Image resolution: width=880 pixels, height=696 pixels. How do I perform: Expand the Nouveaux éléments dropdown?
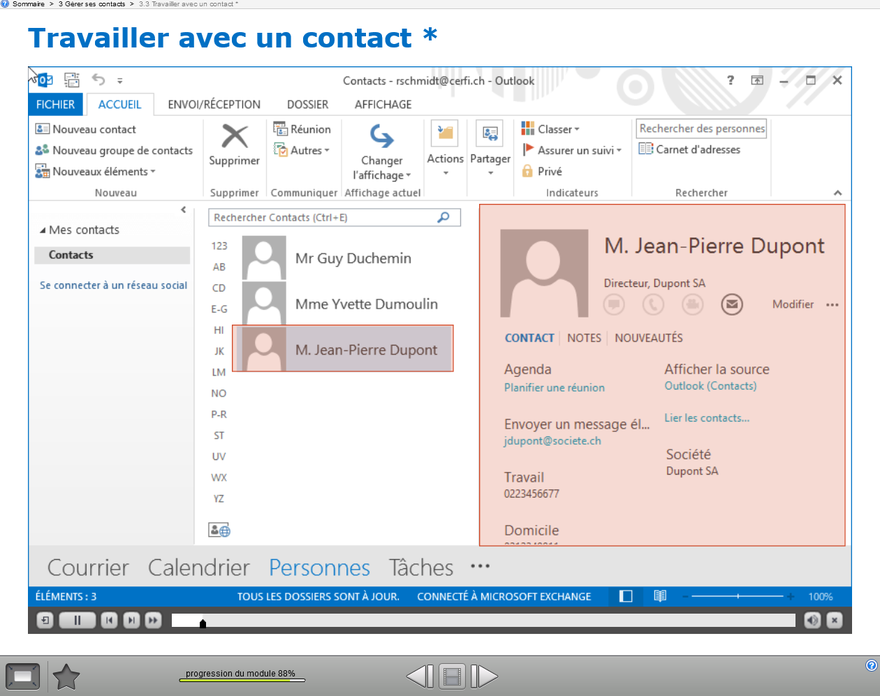pyautogui.click(x=96, y=171)
